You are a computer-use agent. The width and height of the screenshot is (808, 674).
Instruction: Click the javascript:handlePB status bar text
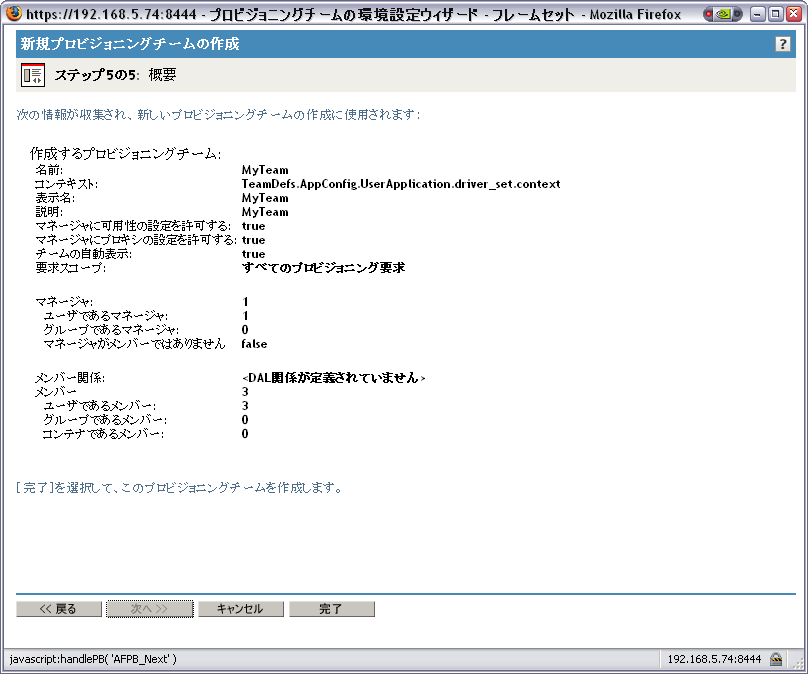(93, 659)
